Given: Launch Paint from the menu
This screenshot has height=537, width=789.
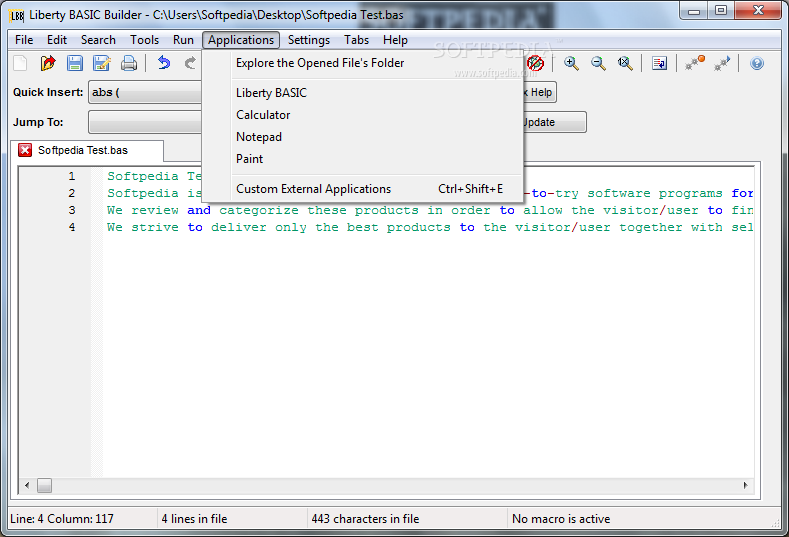Looking at the screenshot, I should [362, 159].
